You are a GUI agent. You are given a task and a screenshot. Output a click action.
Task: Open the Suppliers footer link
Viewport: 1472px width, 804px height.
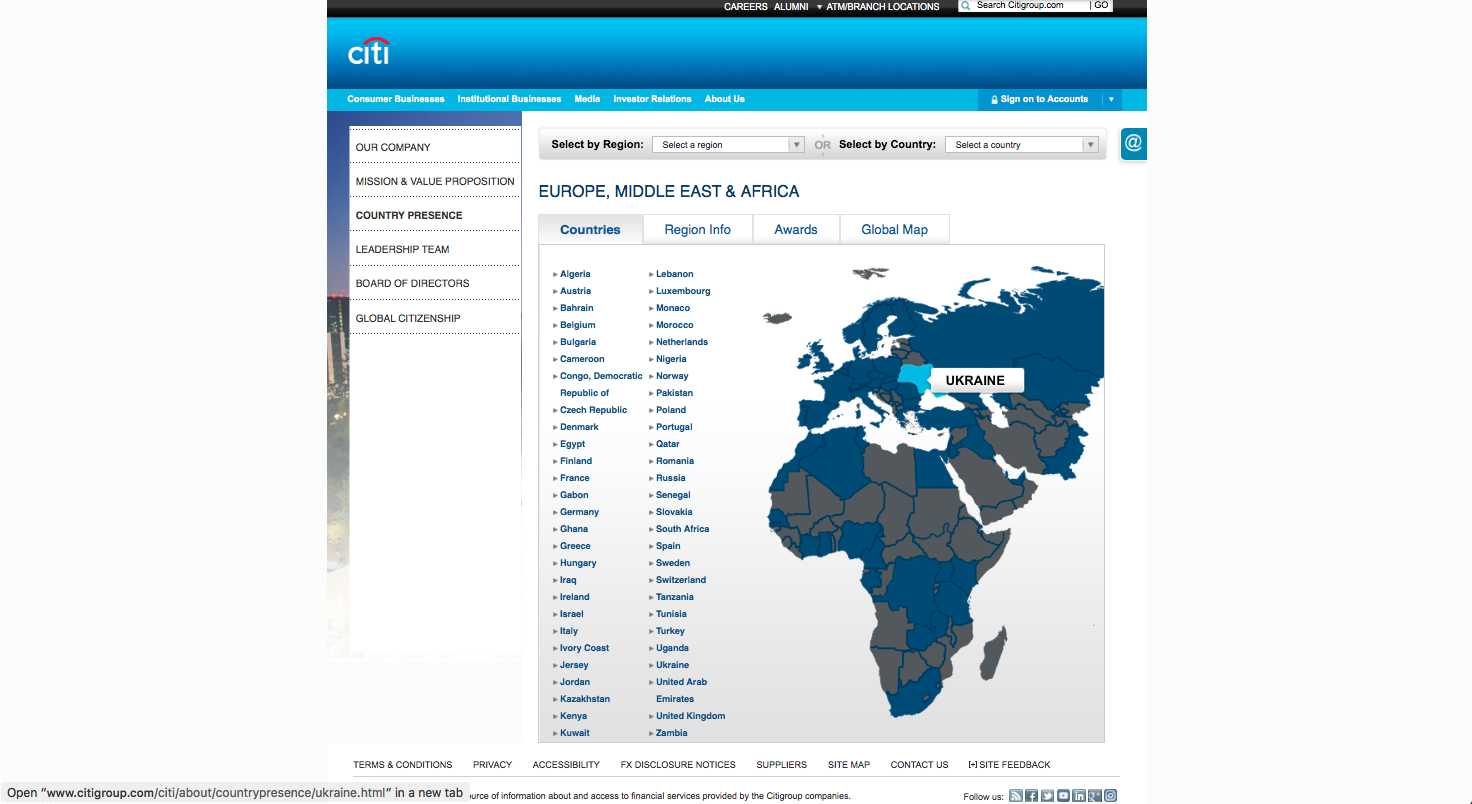point(781,765)
